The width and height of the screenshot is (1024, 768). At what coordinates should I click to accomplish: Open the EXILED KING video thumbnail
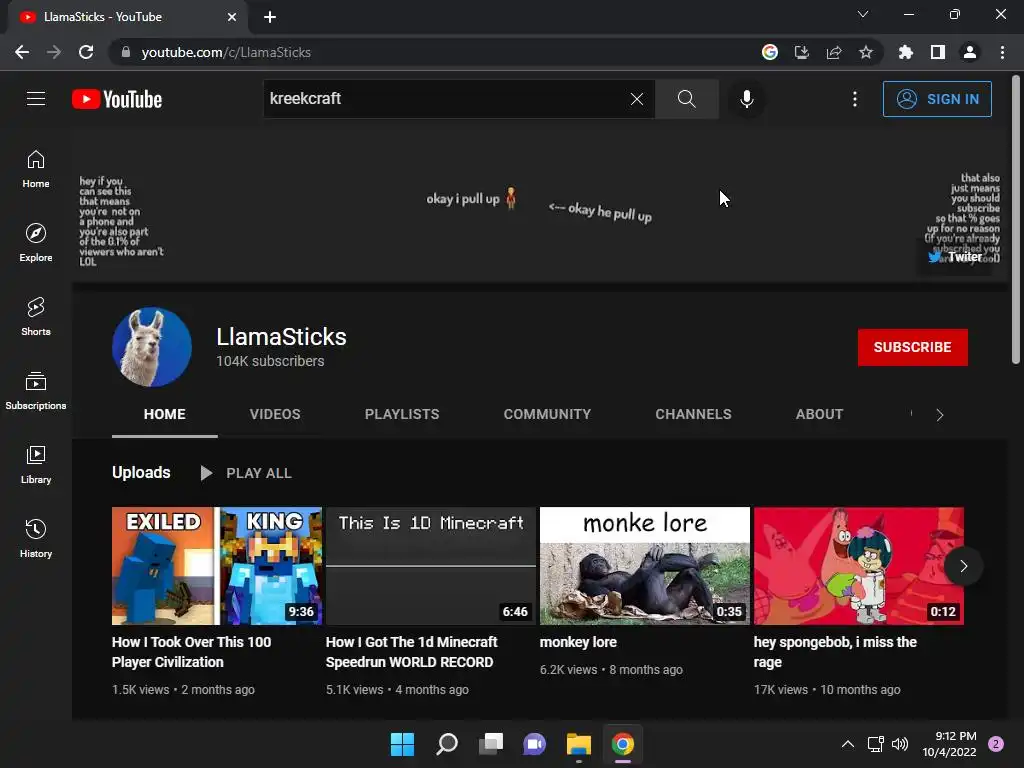click(217, 566)
